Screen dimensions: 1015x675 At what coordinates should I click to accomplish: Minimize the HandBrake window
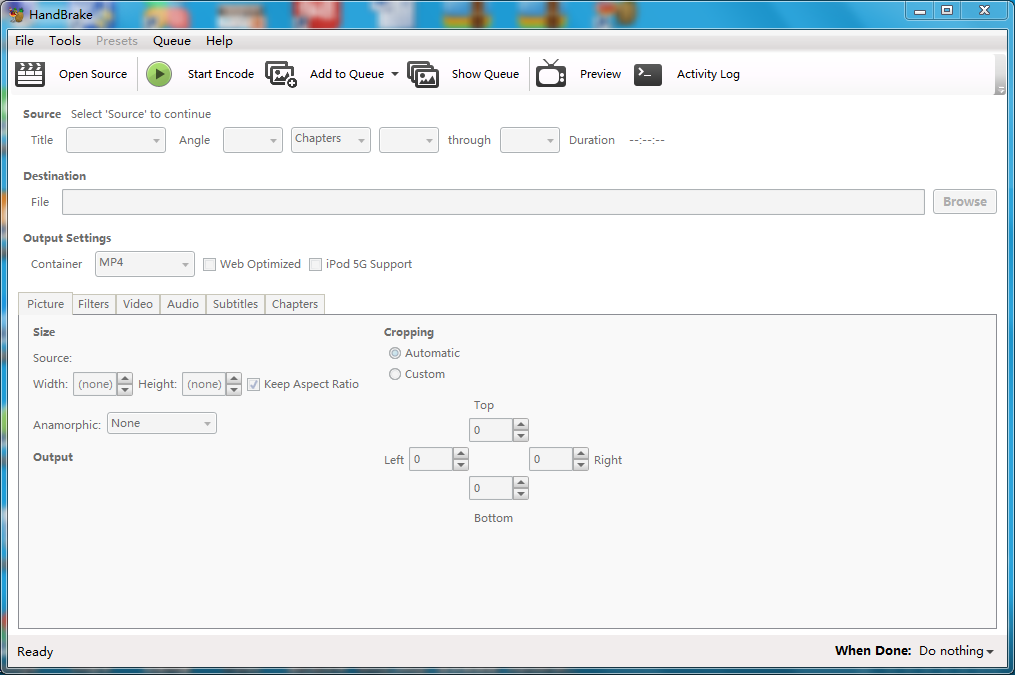coord(919,10)
